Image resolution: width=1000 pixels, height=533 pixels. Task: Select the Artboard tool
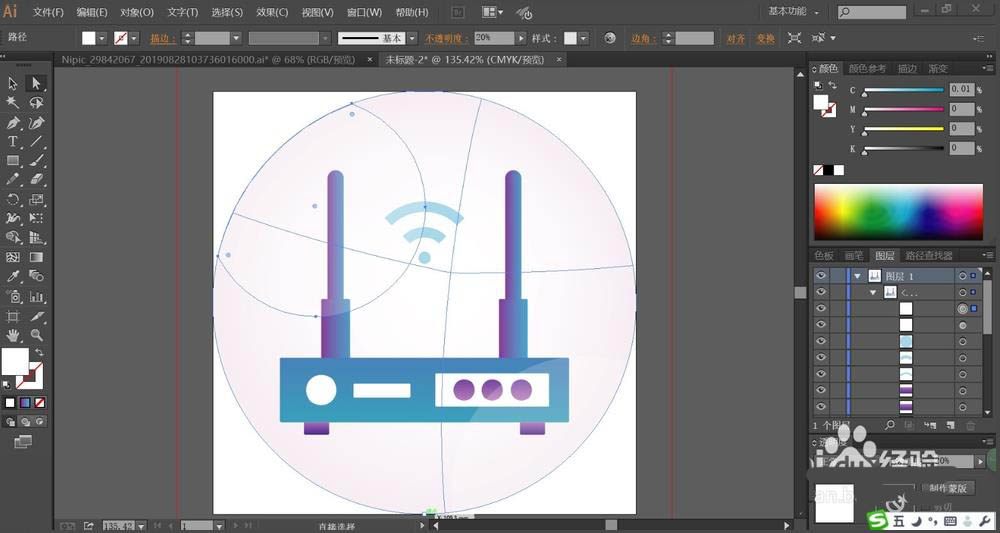coord(13,316)
